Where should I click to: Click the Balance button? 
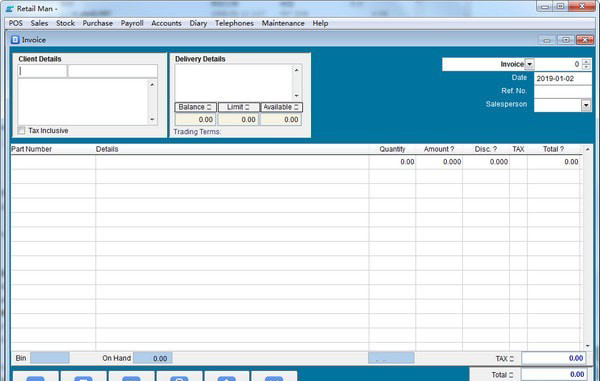point(196,107)
